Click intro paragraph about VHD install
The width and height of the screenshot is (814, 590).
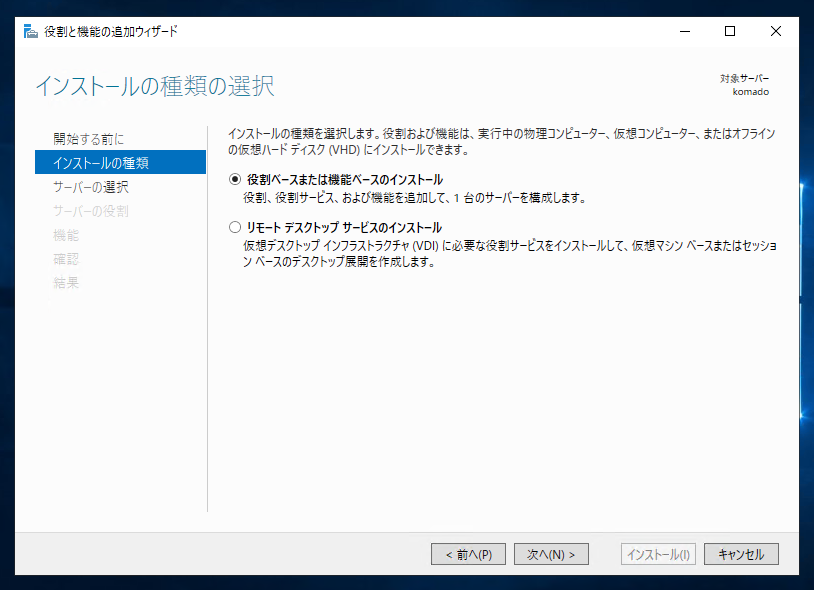501,142
